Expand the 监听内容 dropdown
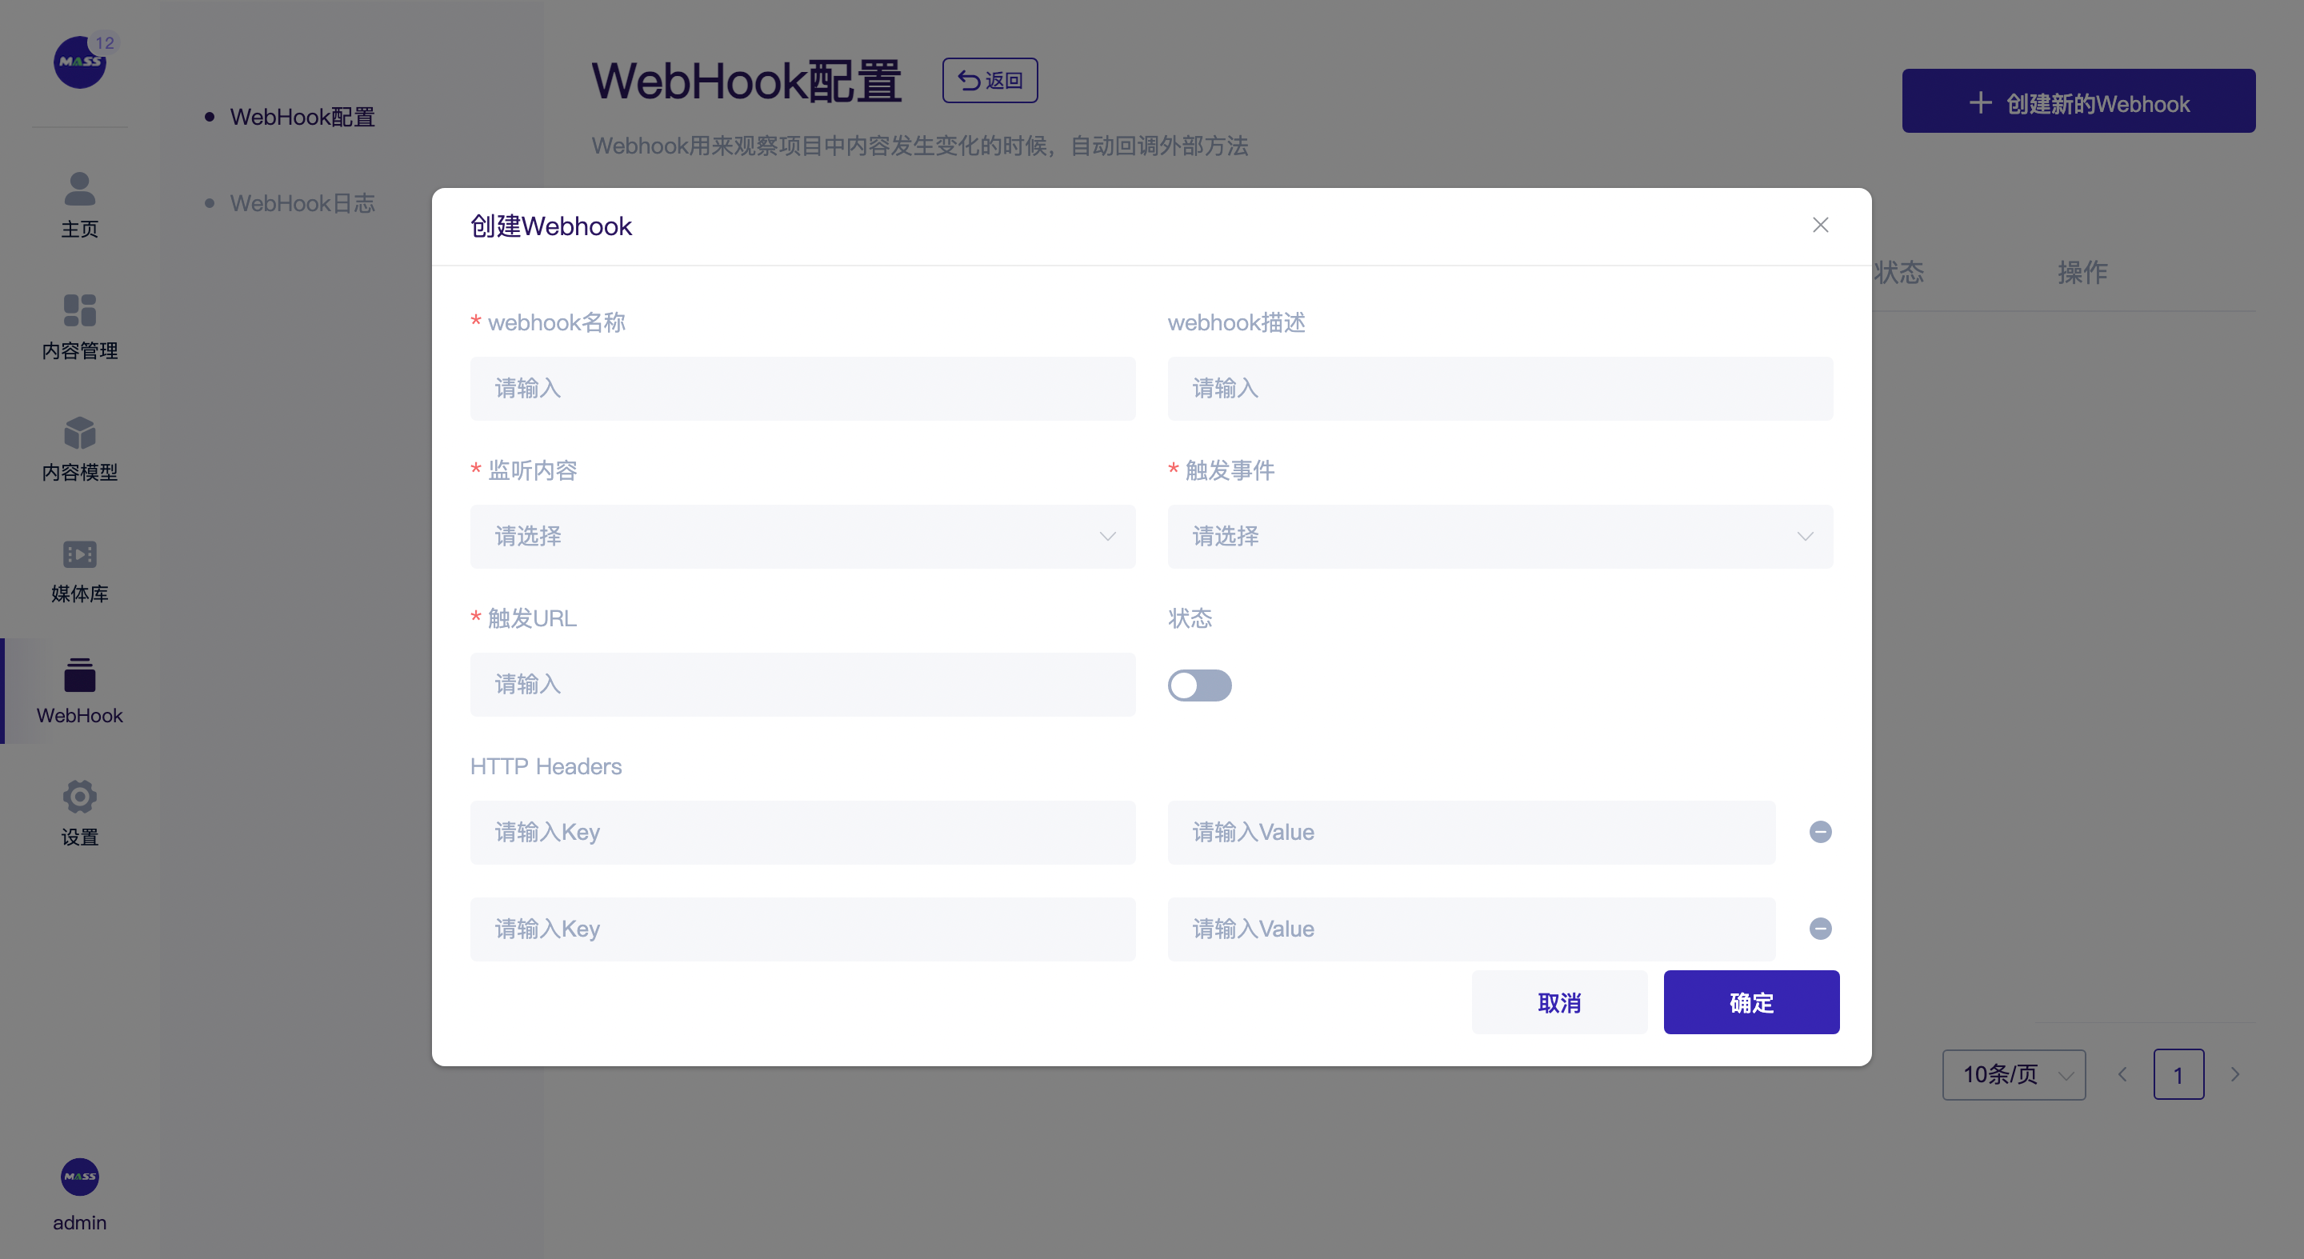2304x1259 pixels. pyautogui.click(x=802, y=537)
